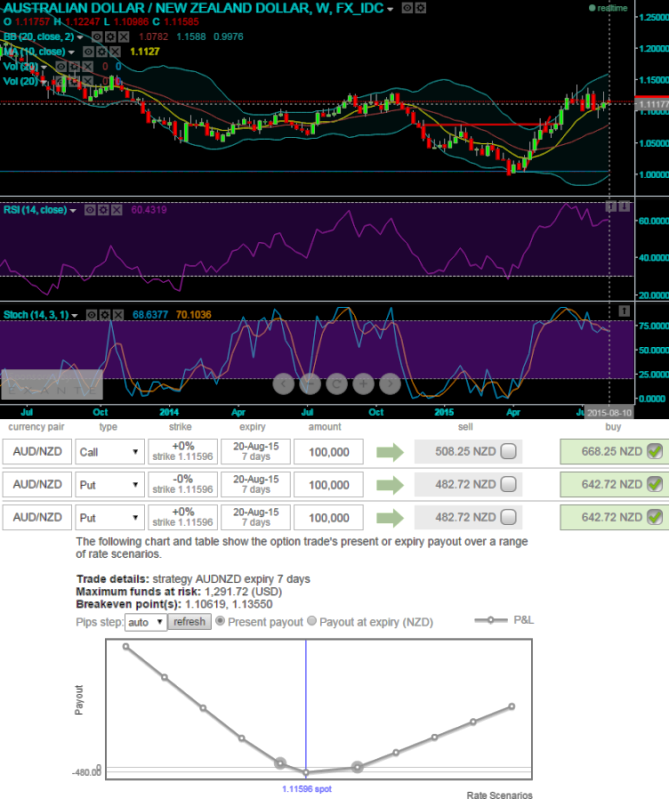669x799 pixels.
Task: Open RSI indicator settings gear
Action: [x=103, y=210]
